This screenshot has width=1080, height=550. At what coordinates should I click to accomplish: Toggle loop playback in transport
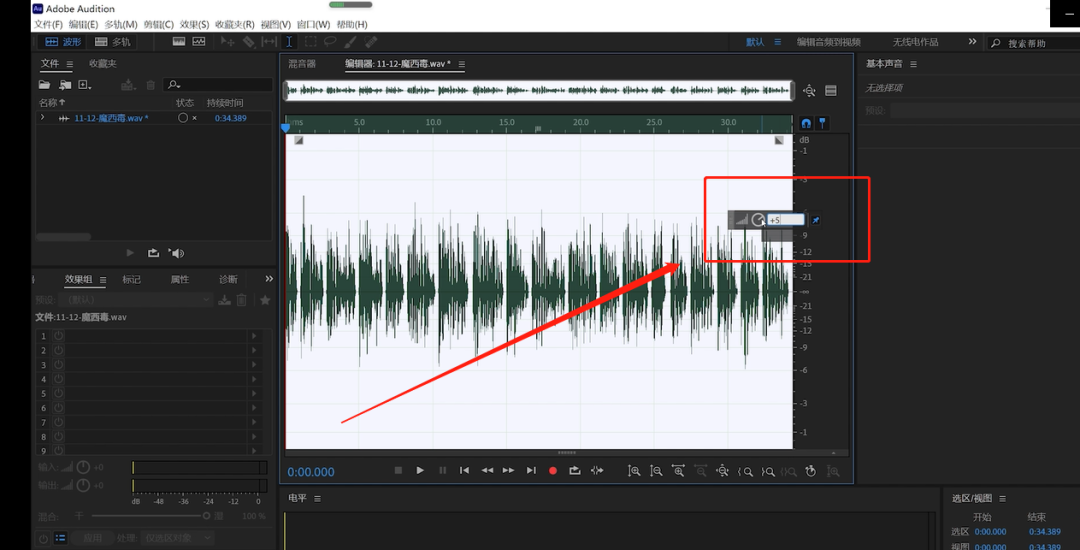click(574, 471)
